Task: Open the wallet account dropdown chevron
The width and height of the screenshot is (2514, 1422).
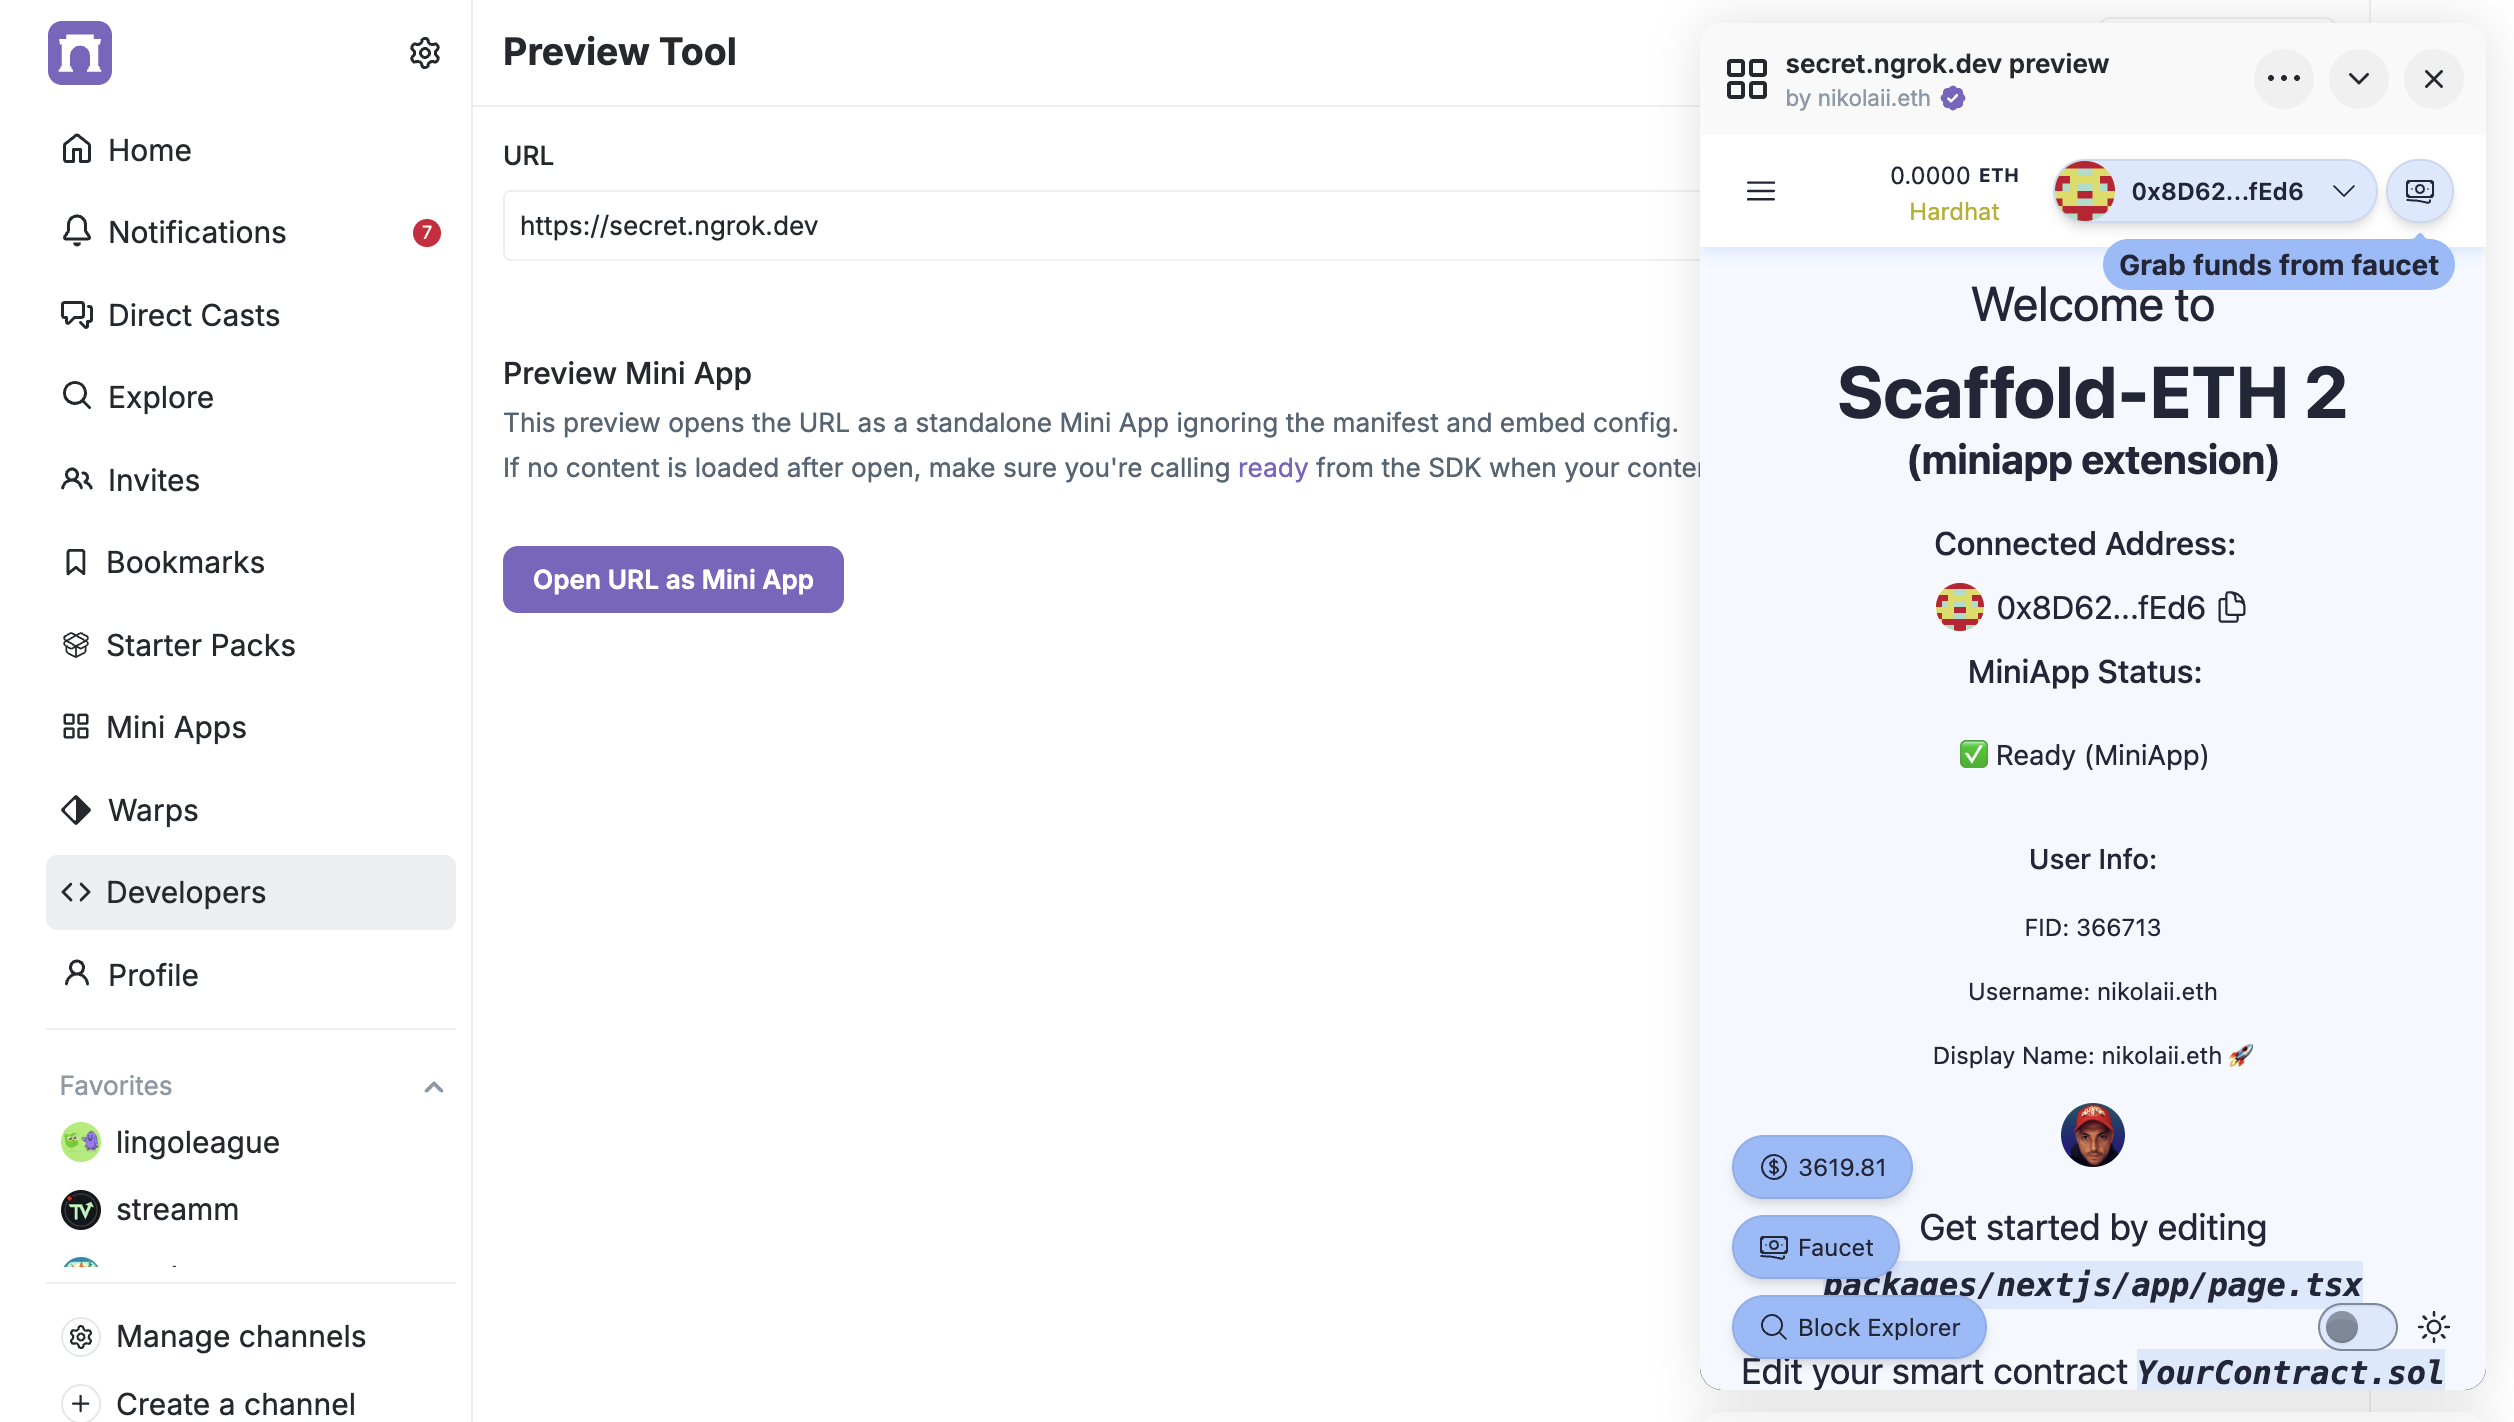Action: (2345, 190)
